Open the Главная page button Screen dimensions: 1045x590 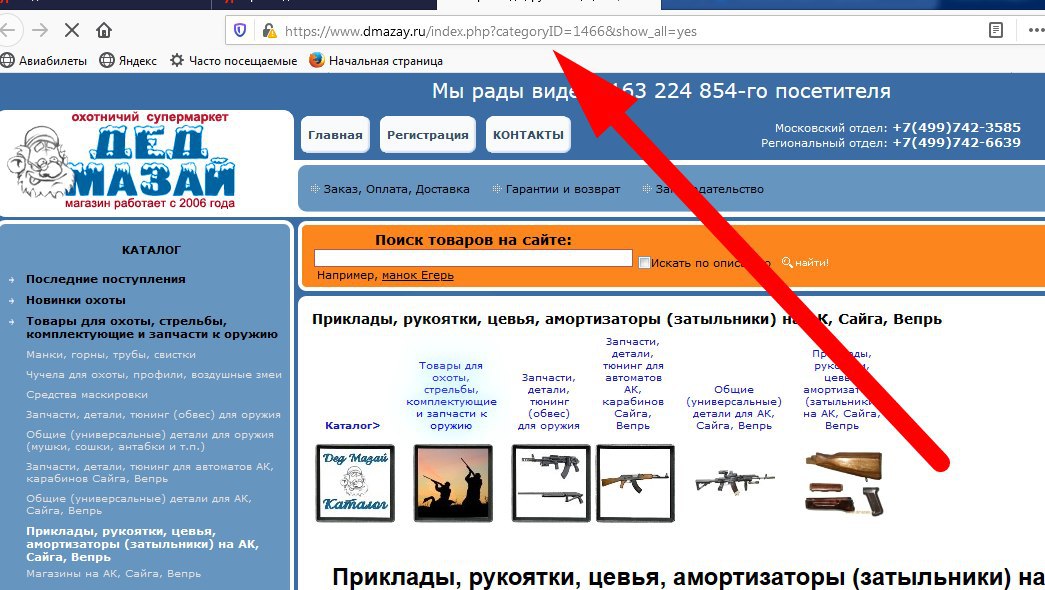click(x=335, y=135)
